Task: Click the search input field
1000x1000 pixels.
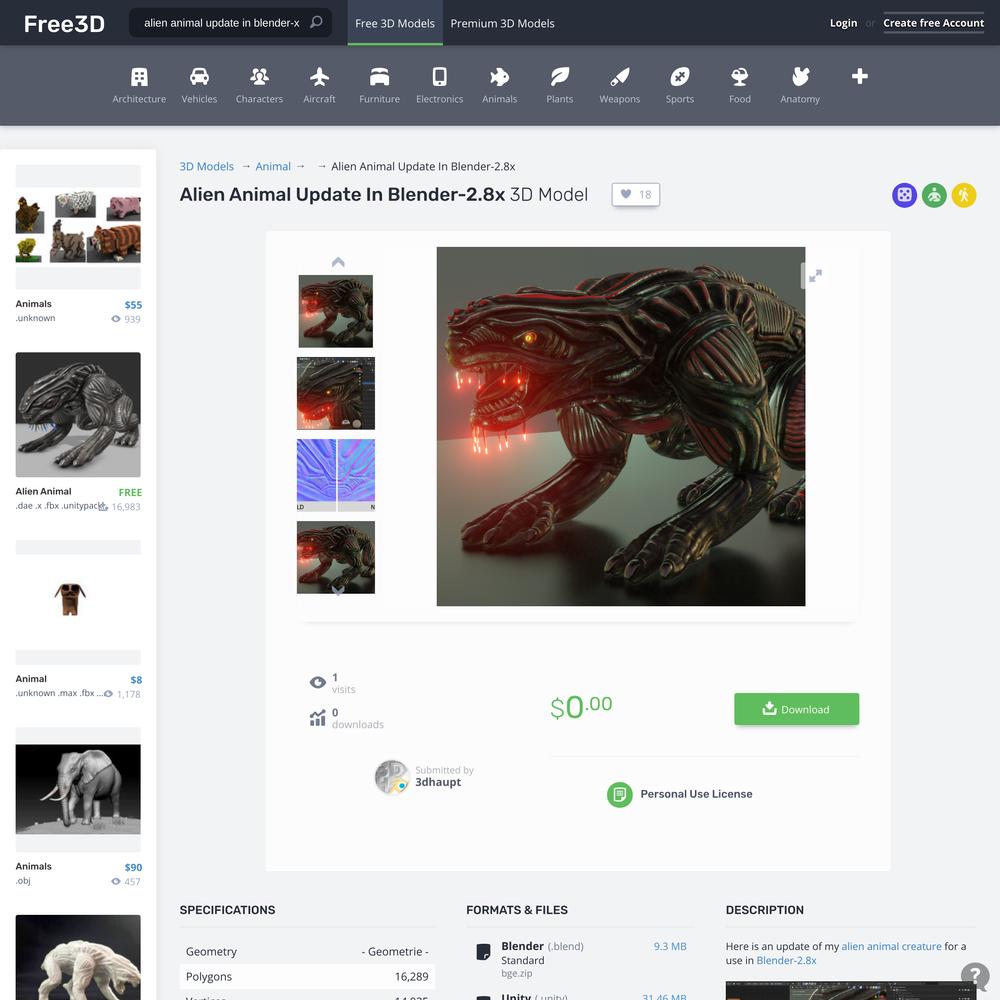Action: [x=222, y=23]
